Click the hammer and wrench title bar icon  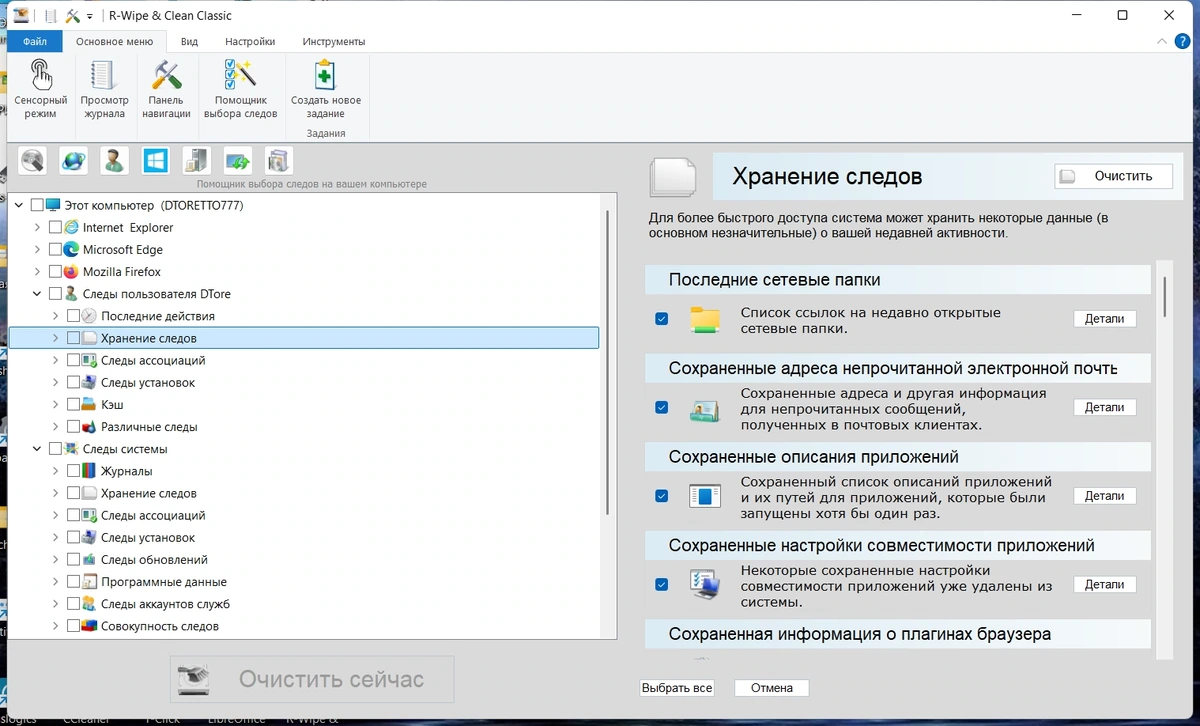click(x=73, y=16)
